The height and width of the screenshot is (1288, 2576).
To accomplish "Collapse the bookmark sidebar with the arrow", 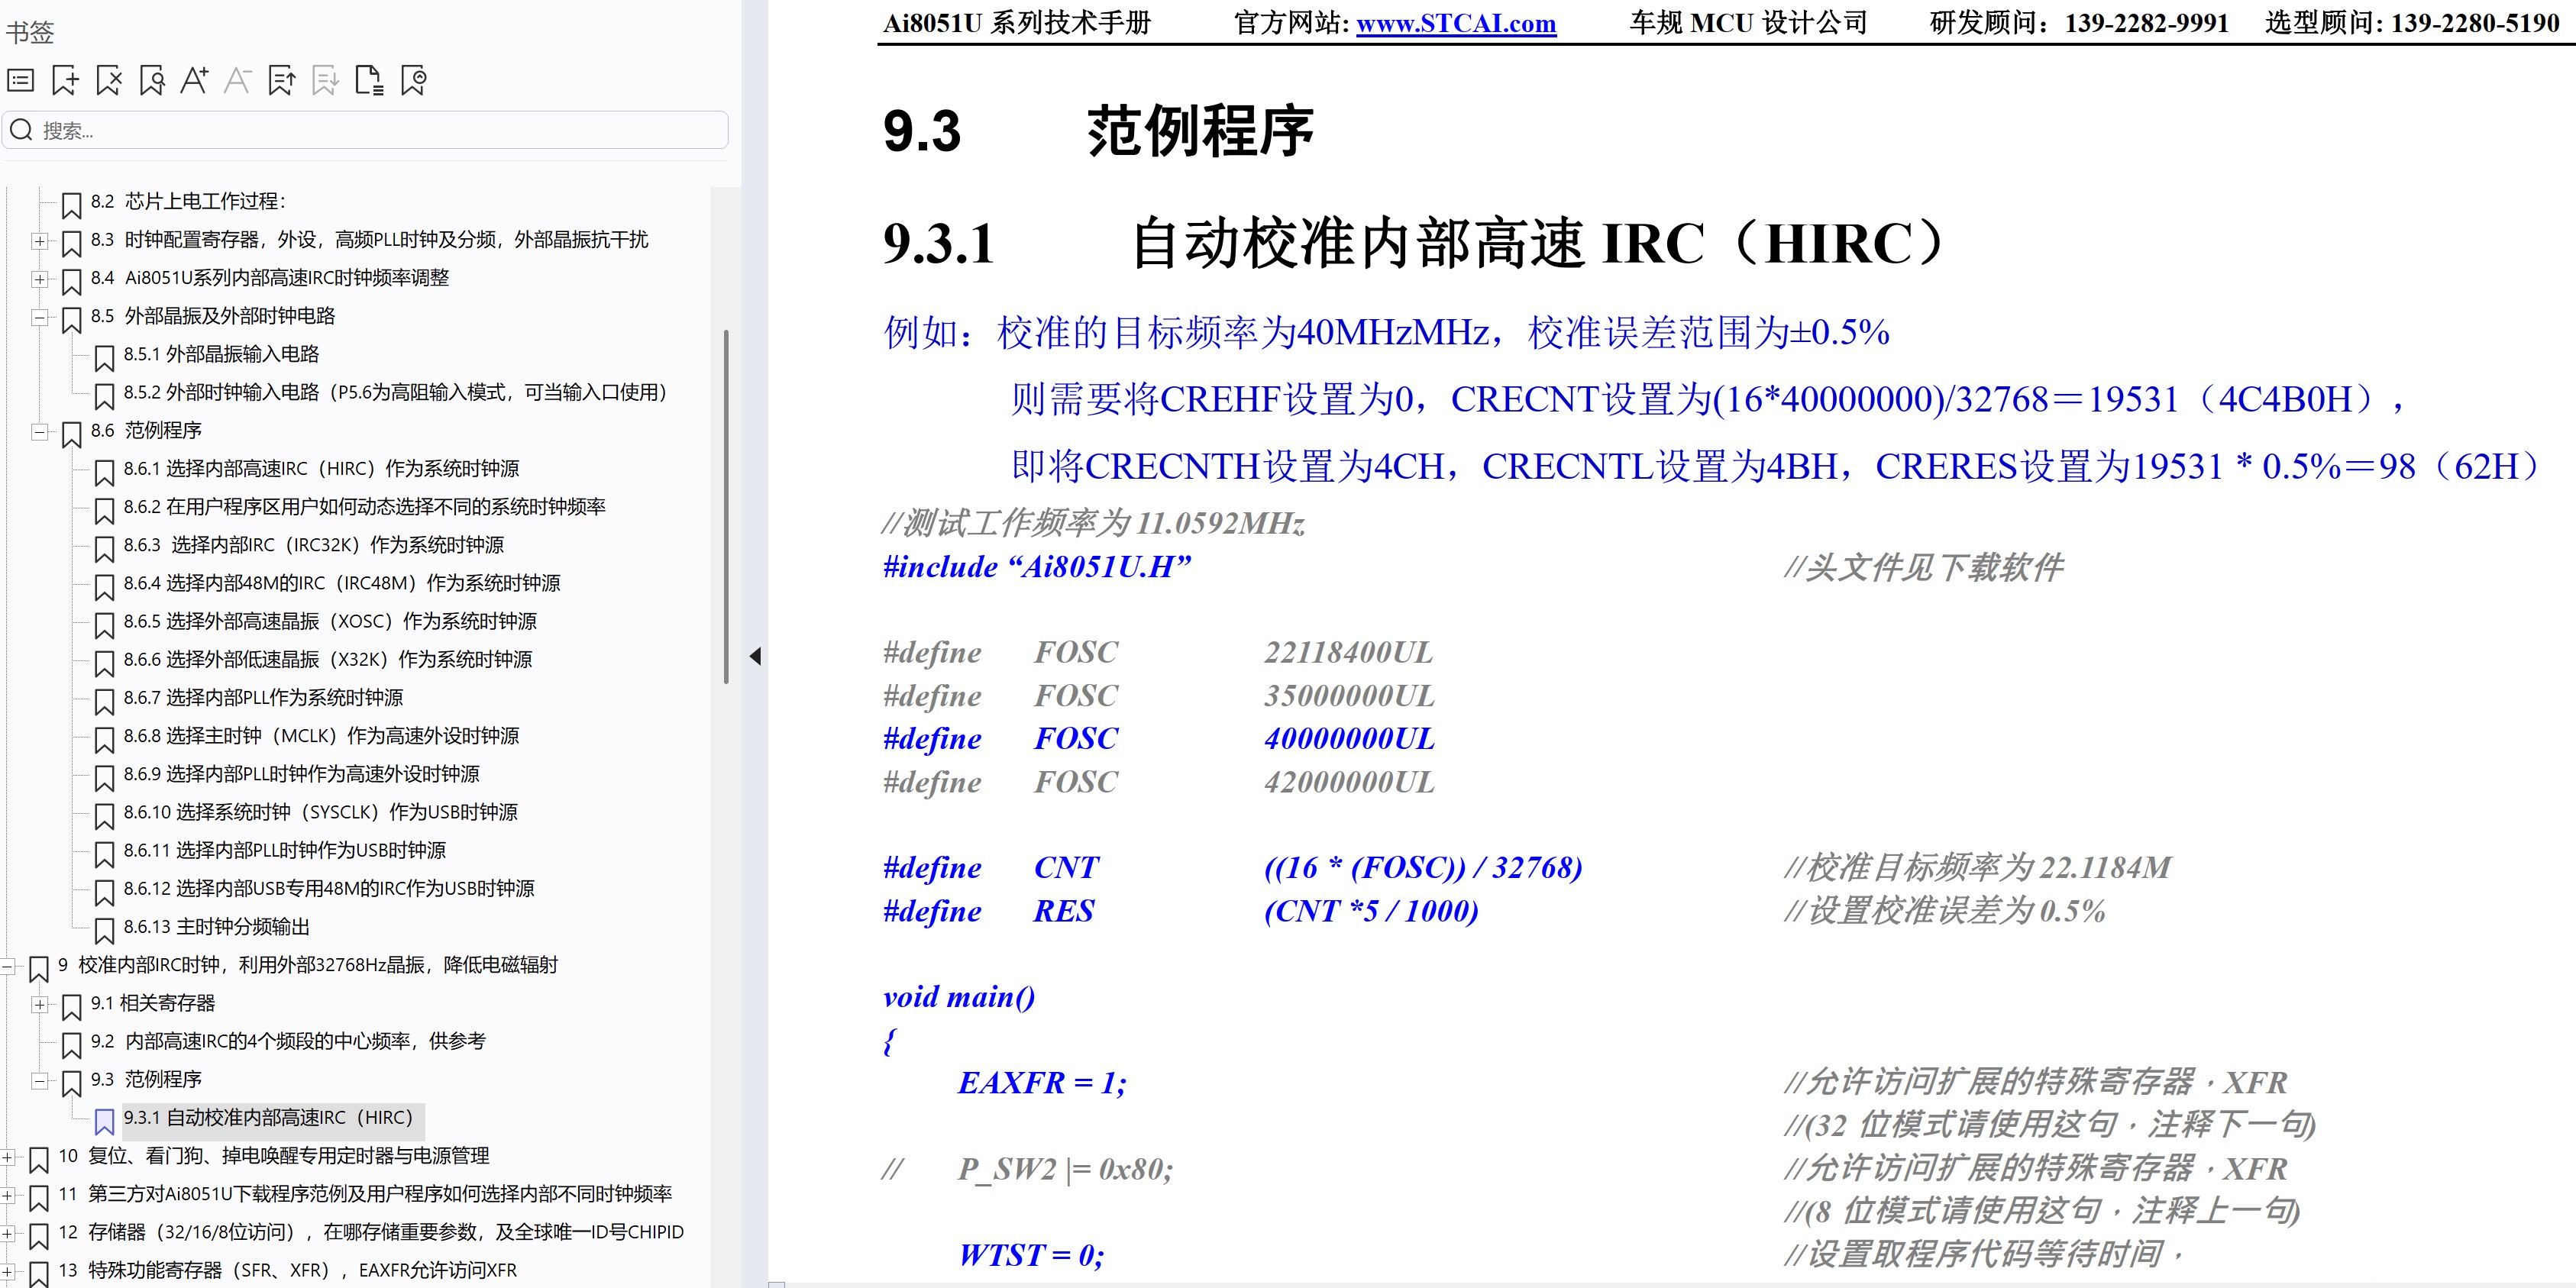I will [757, 657].
